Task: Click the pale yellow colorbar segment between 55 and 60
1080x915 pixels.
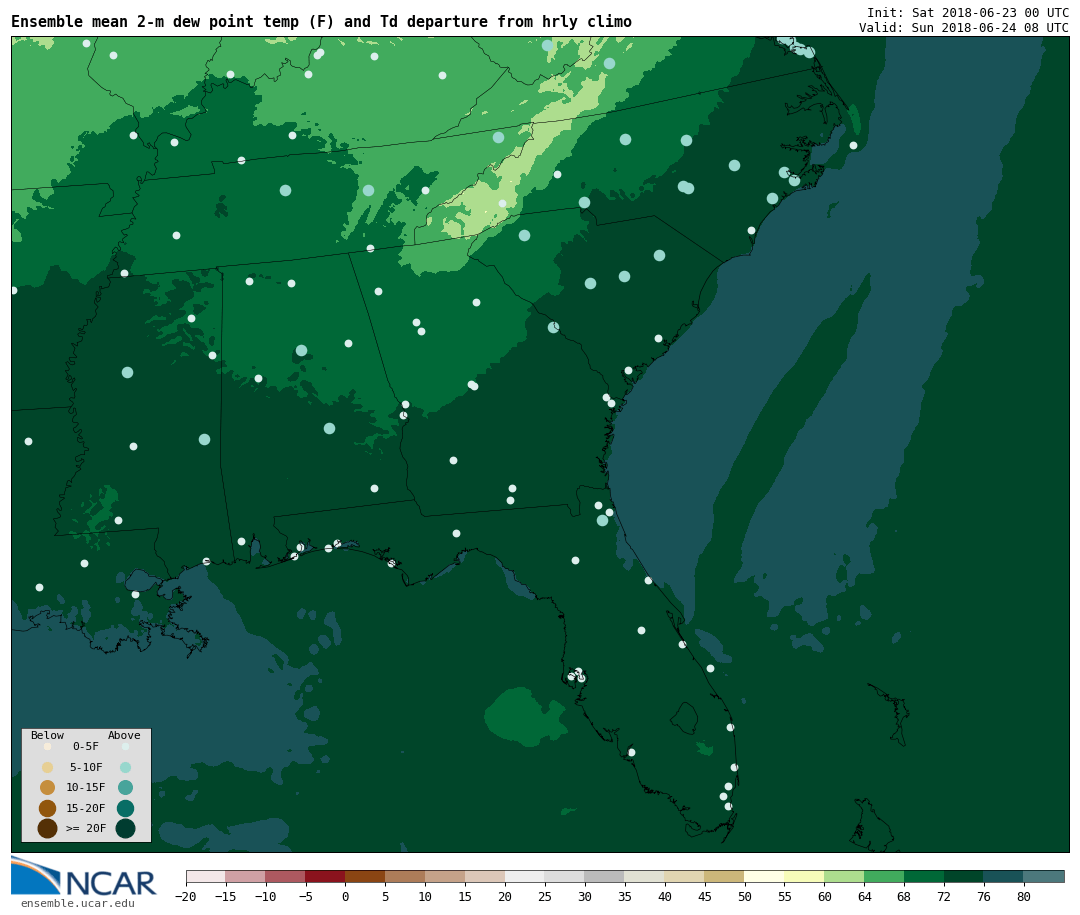Action: click(804, 876)
